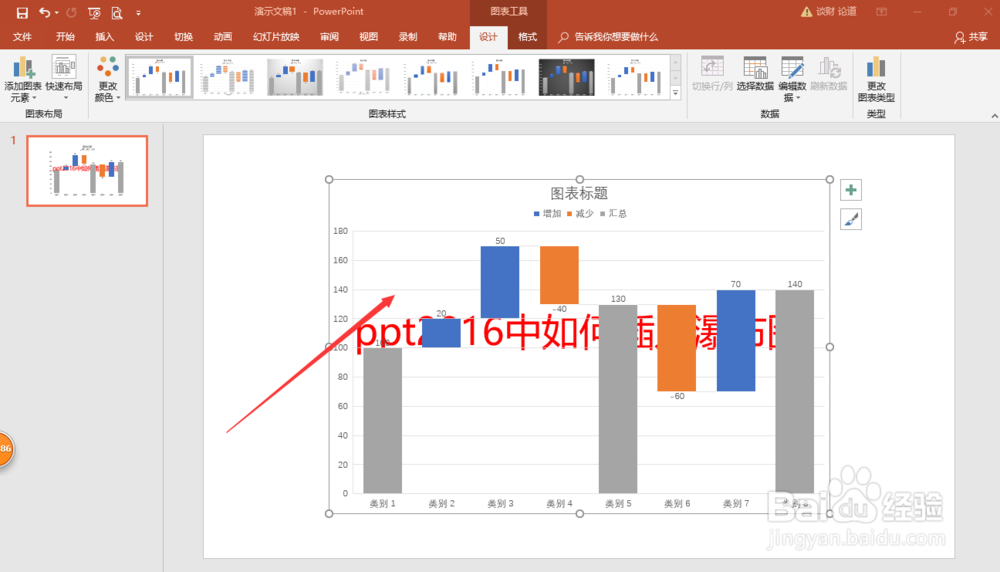Select first chart style thumbnail

tap(159, 77)
